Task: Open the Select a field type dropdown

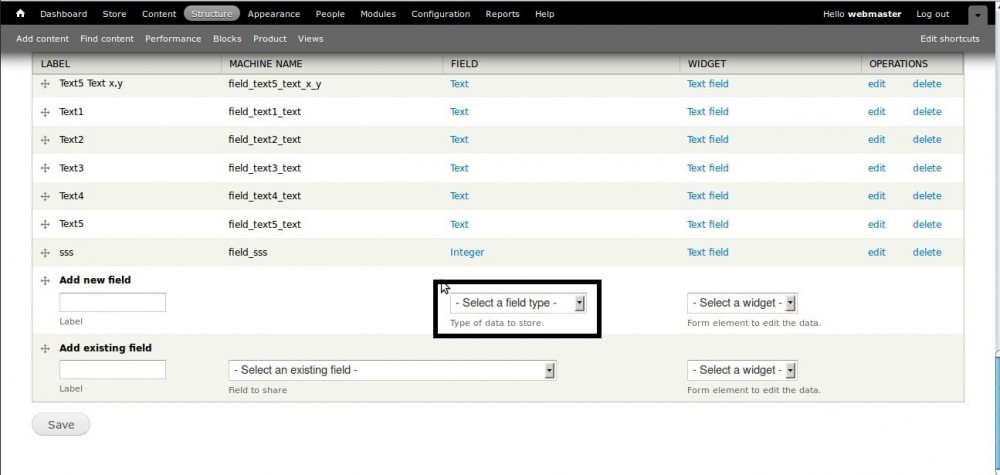Action: [518, 303]
